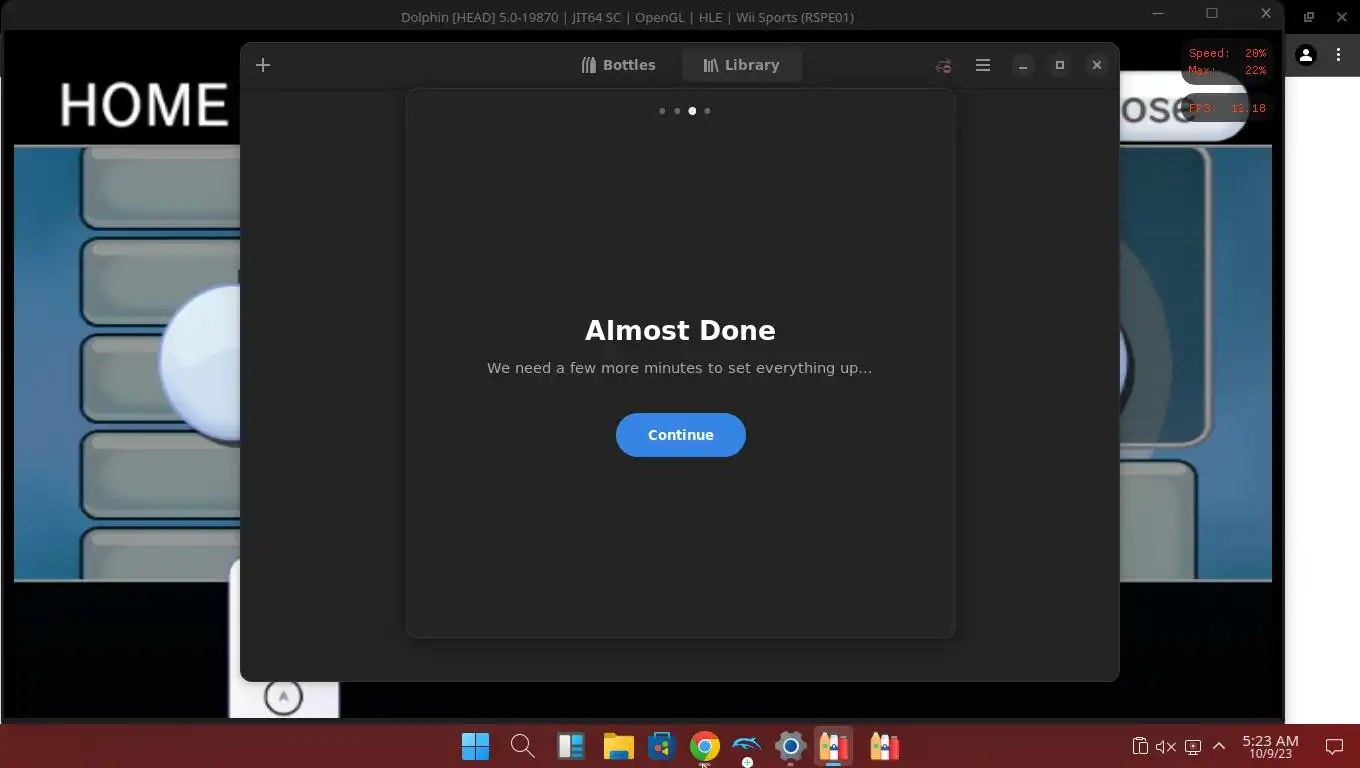Screen dimensions: 1360x768
Task: Restore down the Chrome window
Action: coord(1308,17)
